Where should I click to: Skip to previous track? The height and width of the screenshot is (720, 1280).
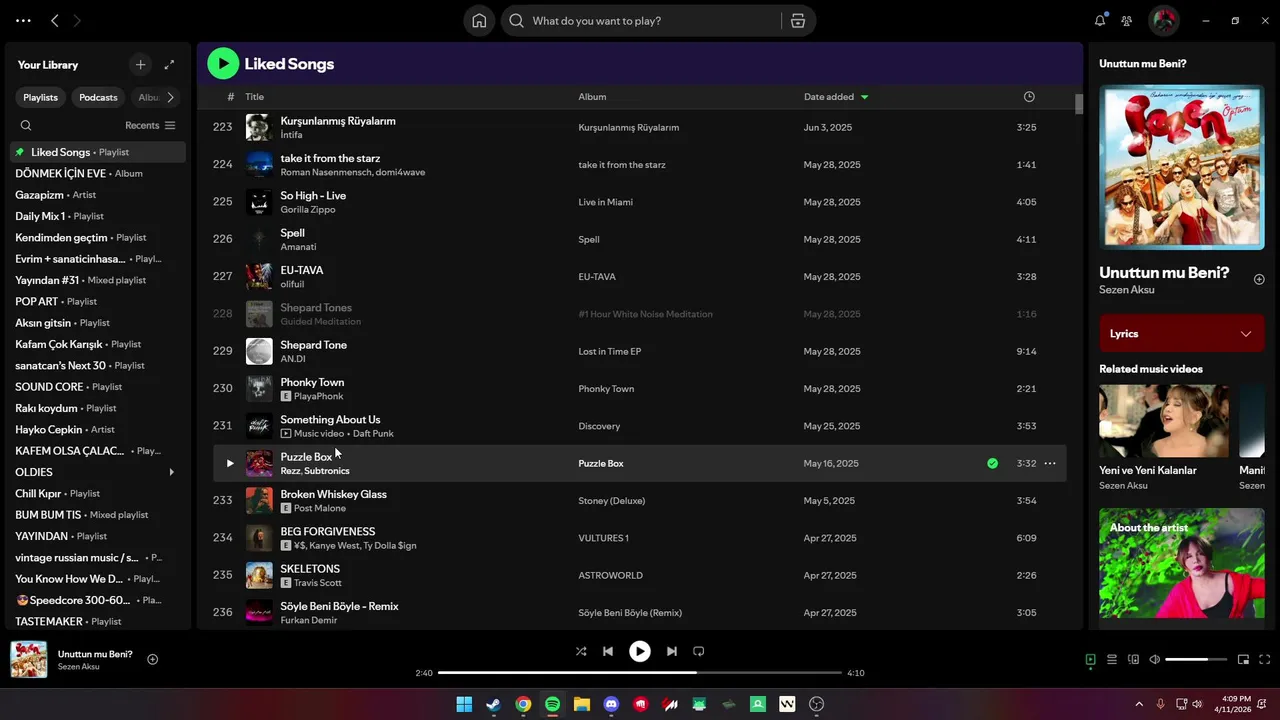pyautogui.click(x=608, y=652)
